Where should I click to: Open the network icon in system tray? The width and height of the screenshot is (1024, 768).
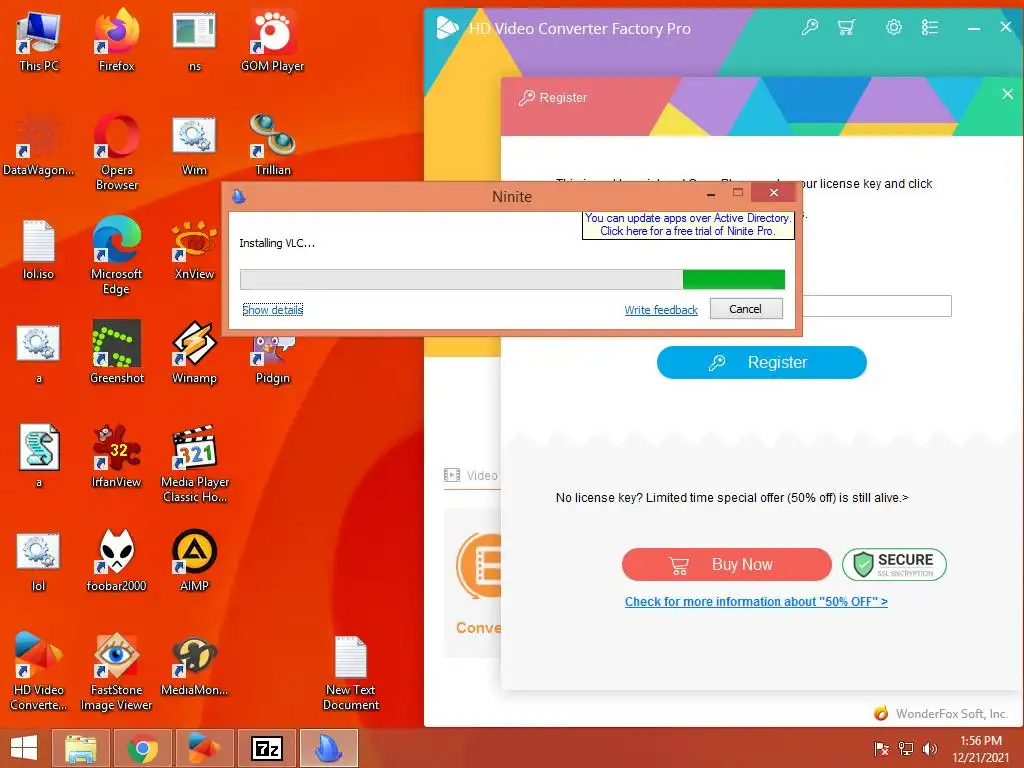click(906, 749)
